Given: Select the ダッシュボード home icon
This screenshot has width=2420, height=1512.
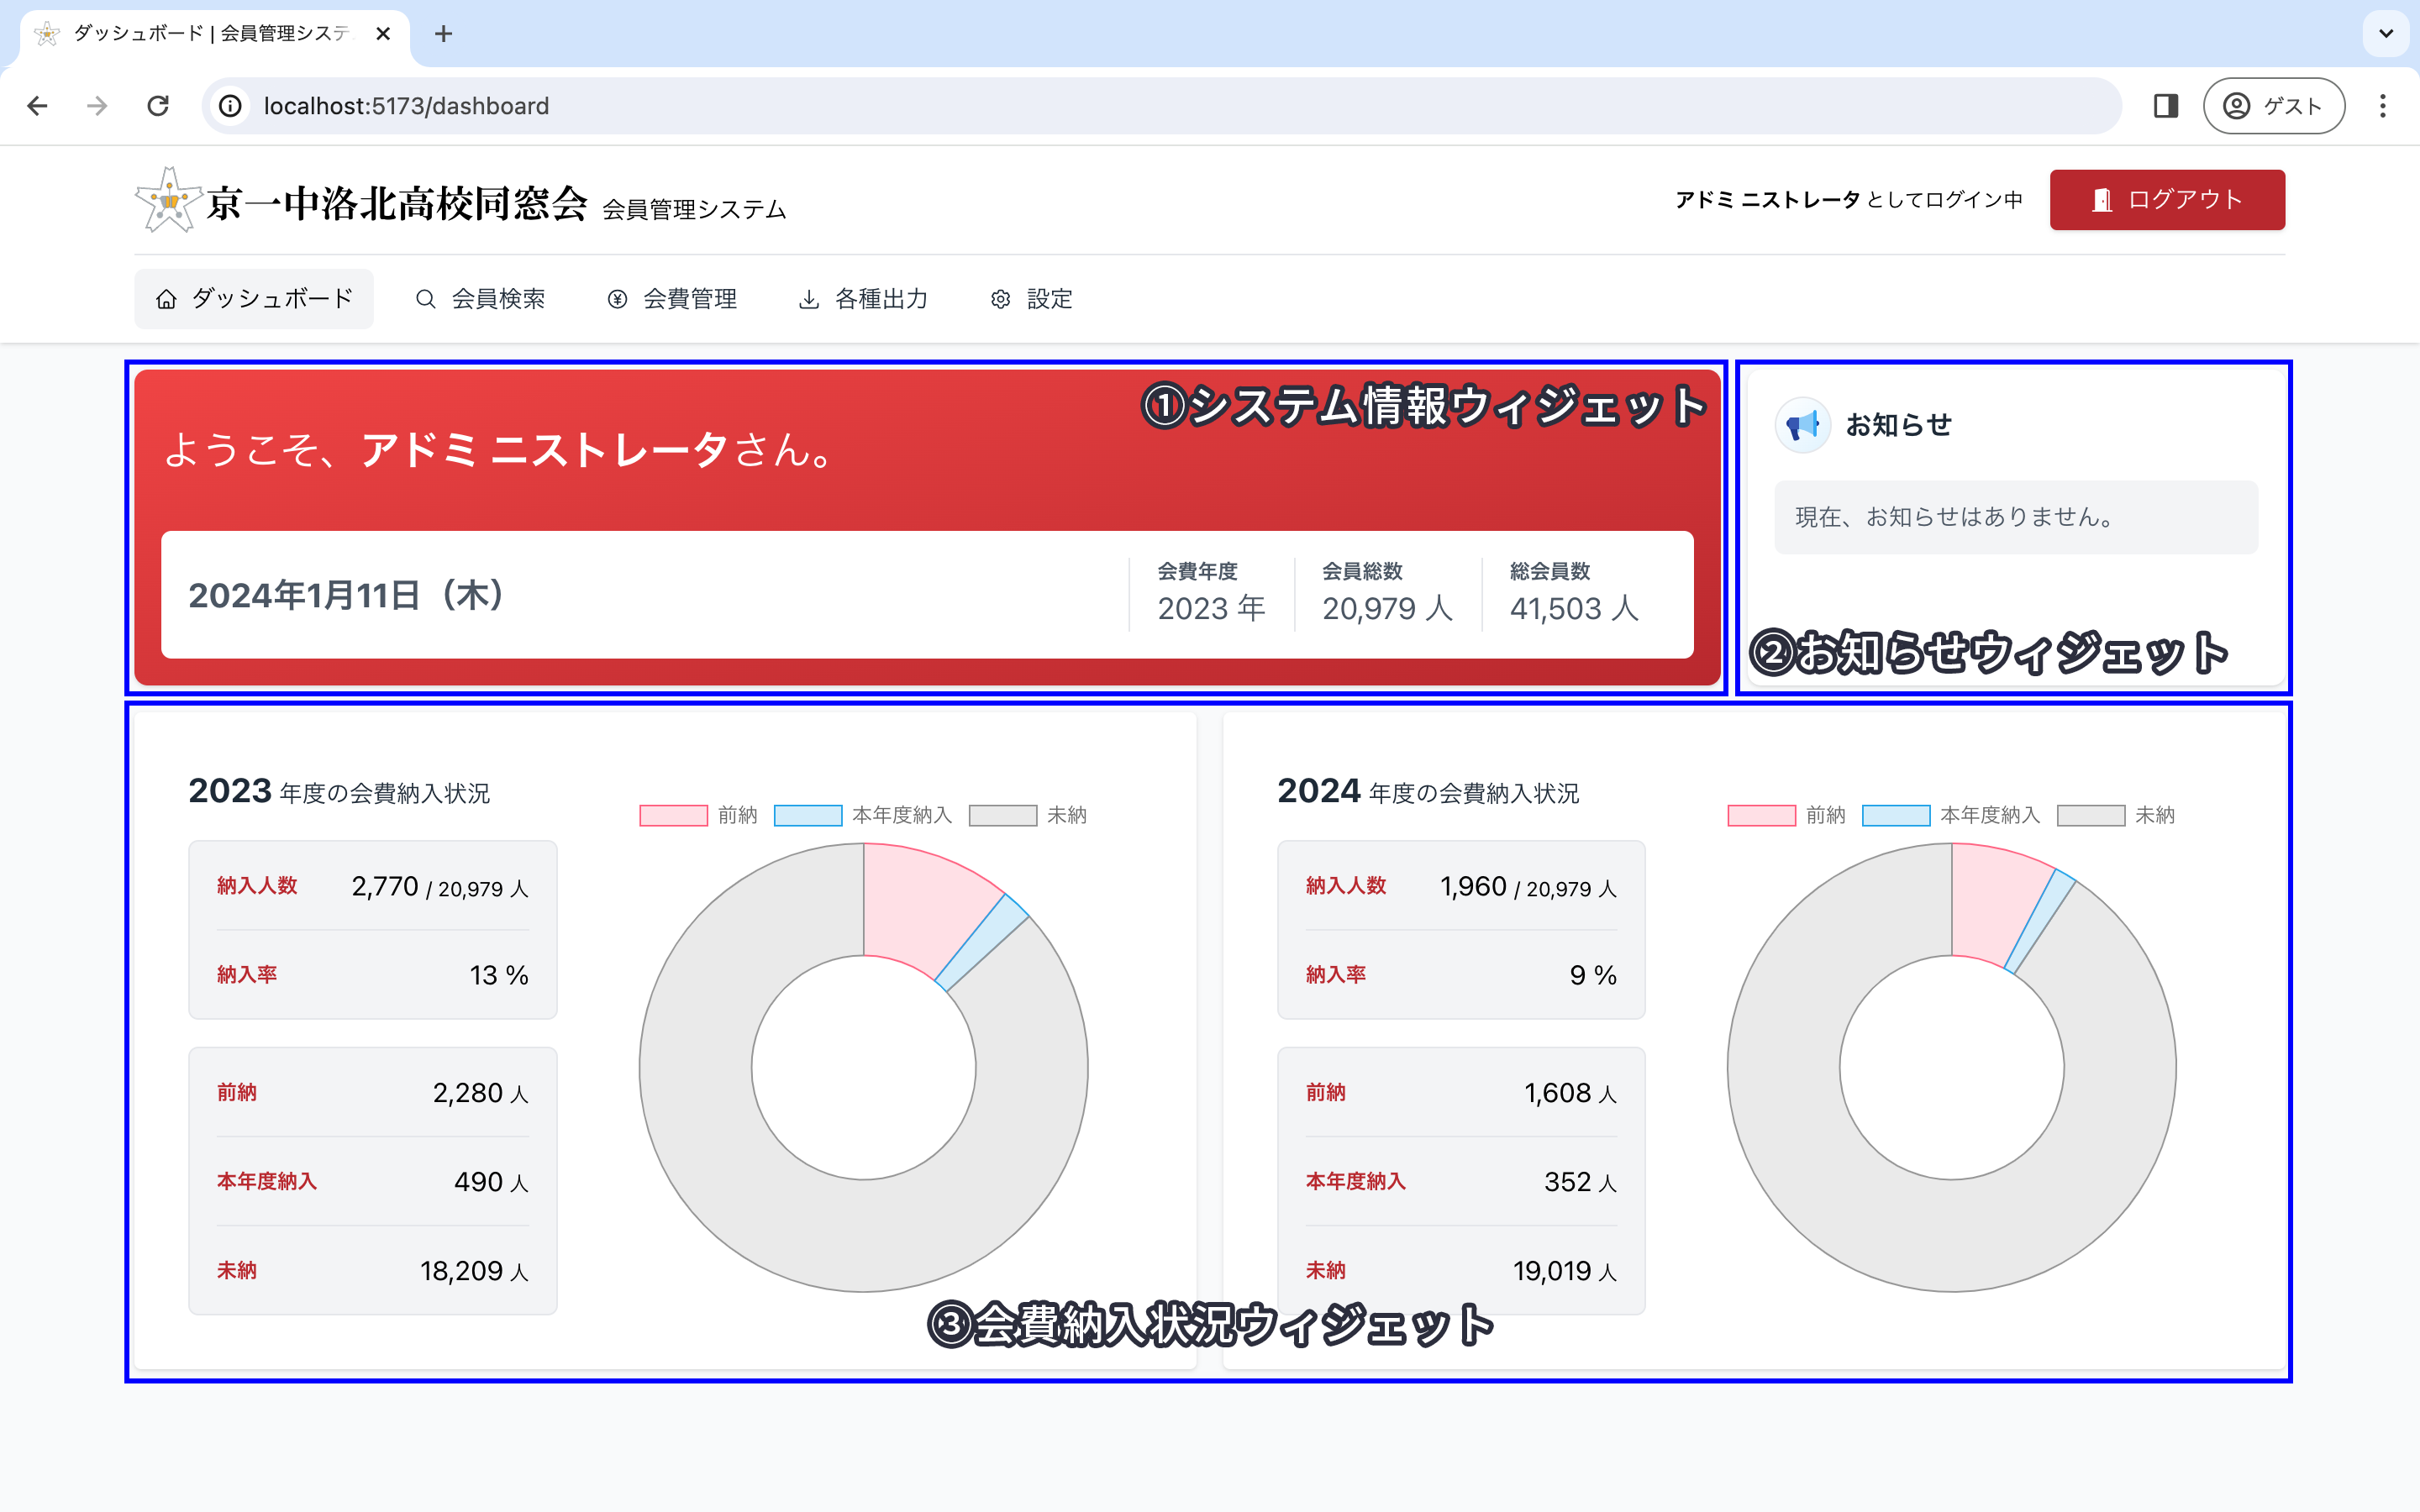Looking at the screenshot, I should (x=166, y=298).
